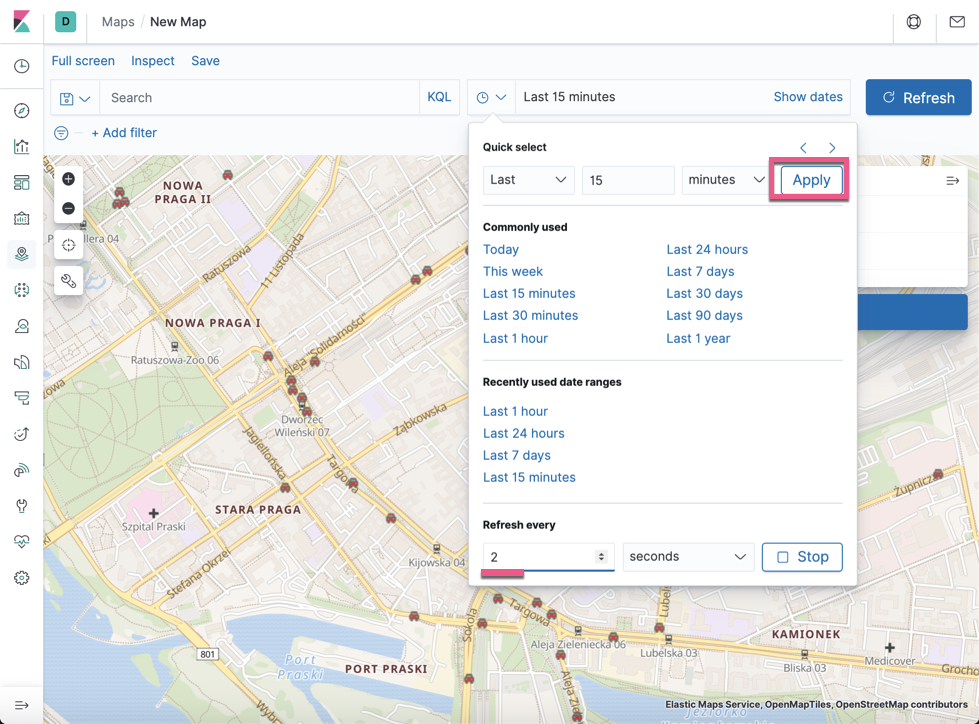Open the space selector D avatar

pyautogui.click(x=66, y=21)
